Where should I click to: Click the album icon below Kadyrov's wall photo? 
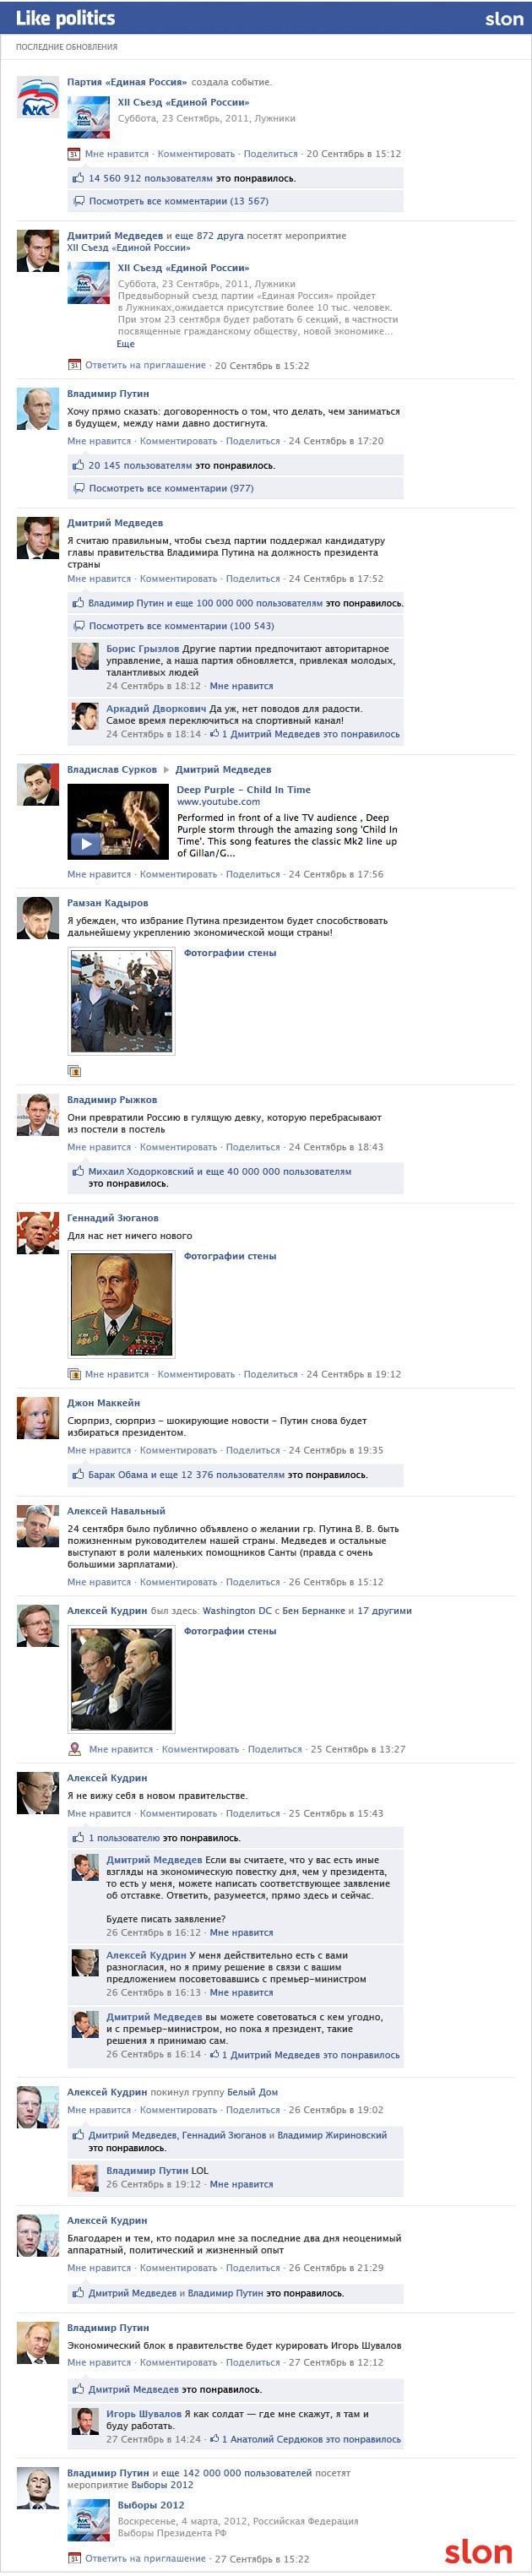[74, 1070]
